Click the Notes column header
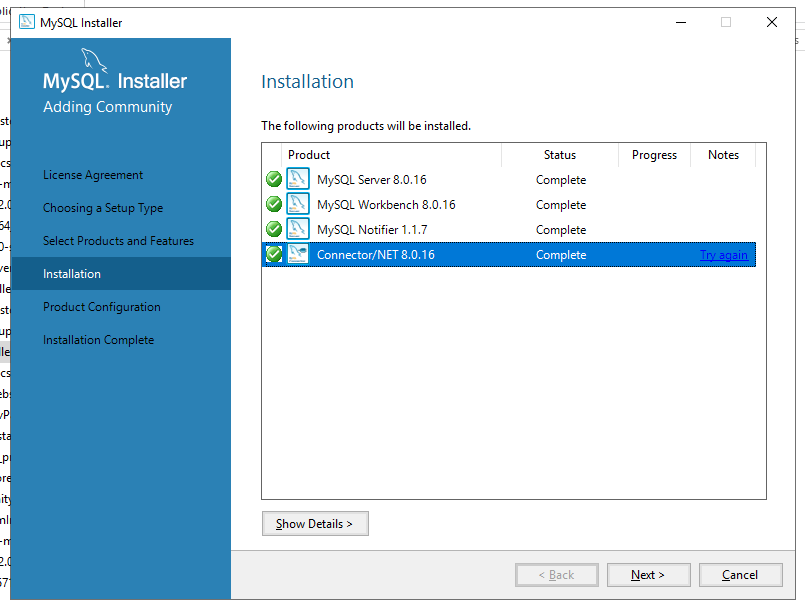 point(723,155)
